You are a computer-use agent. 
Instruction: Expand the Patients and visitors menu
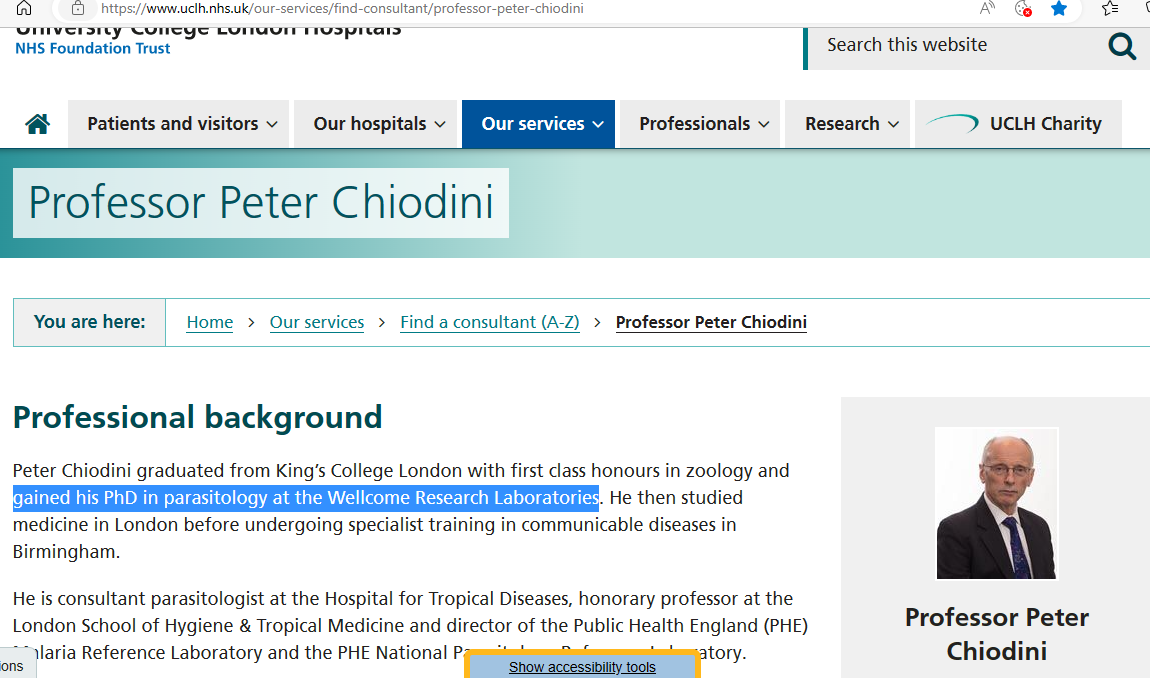(178, 124)
